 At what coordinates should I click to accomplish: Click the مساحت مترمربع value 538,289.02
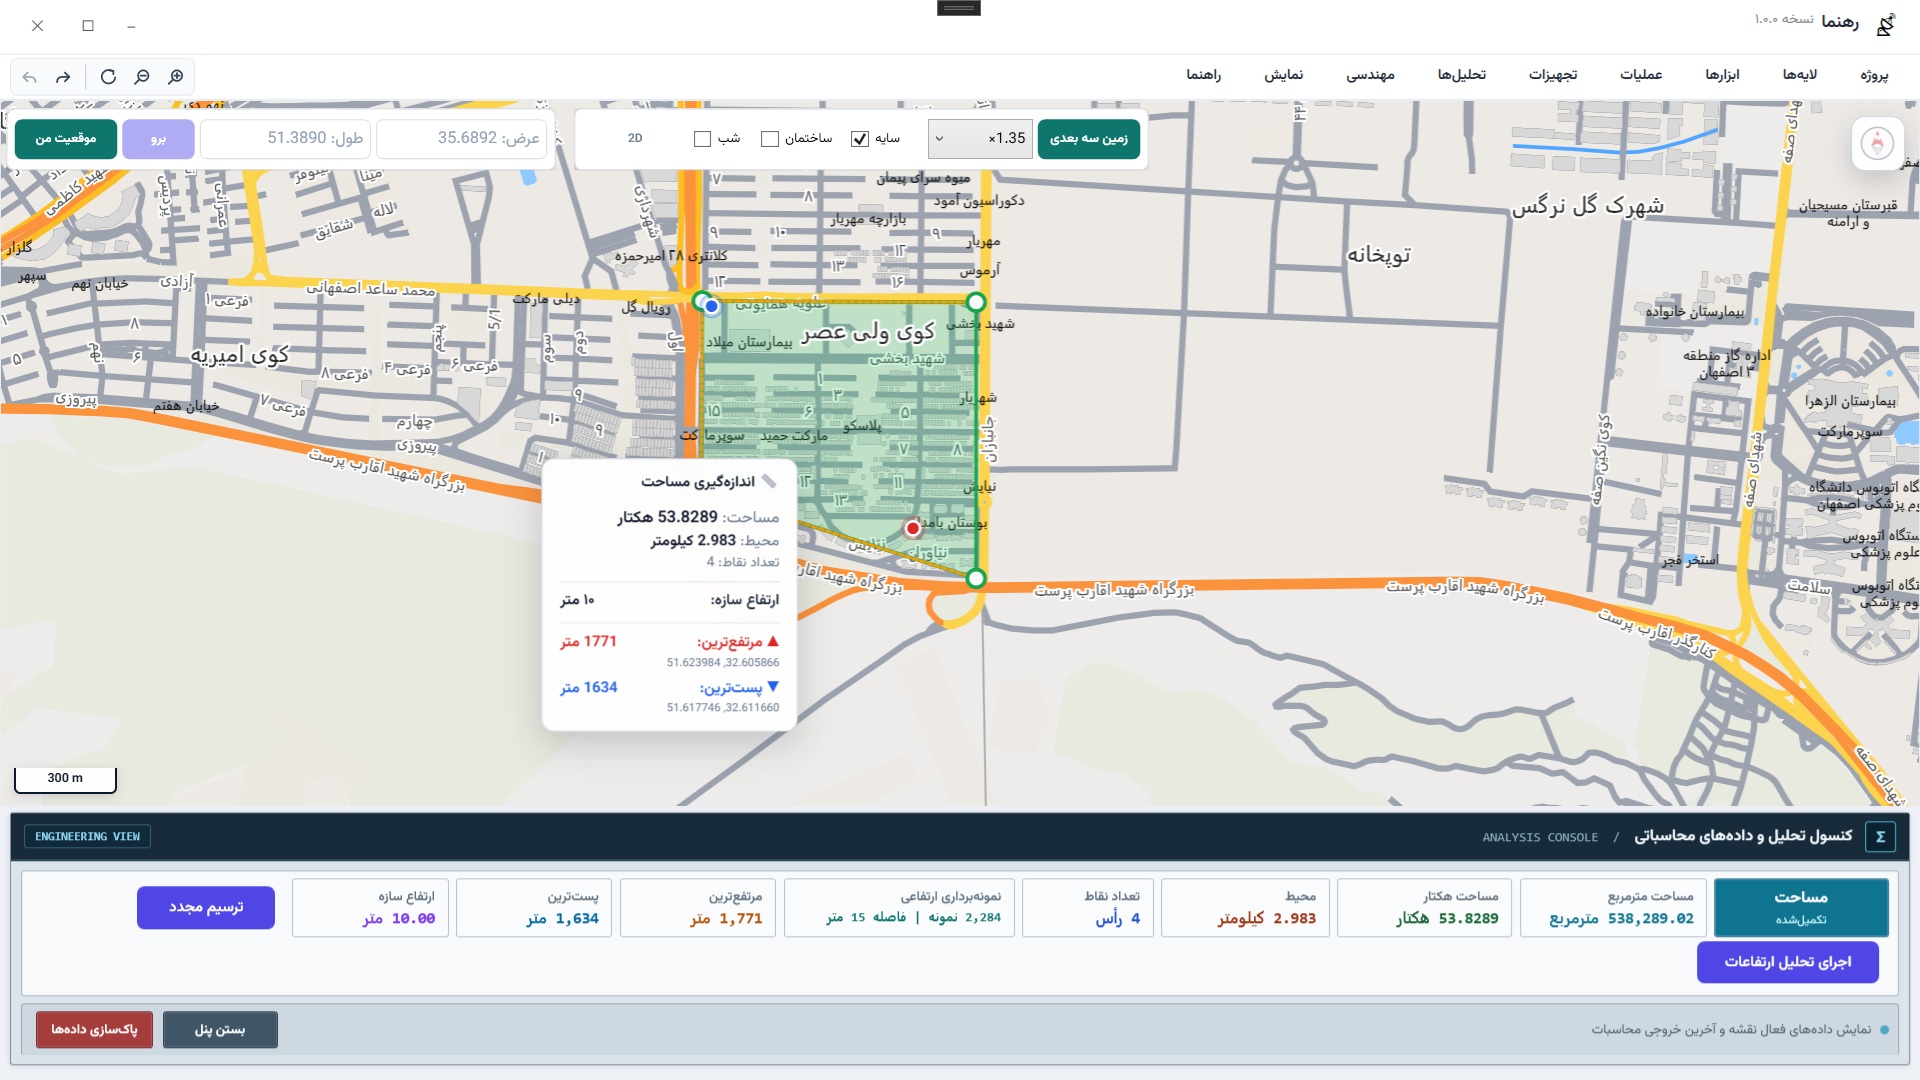tap(1621, 919)
